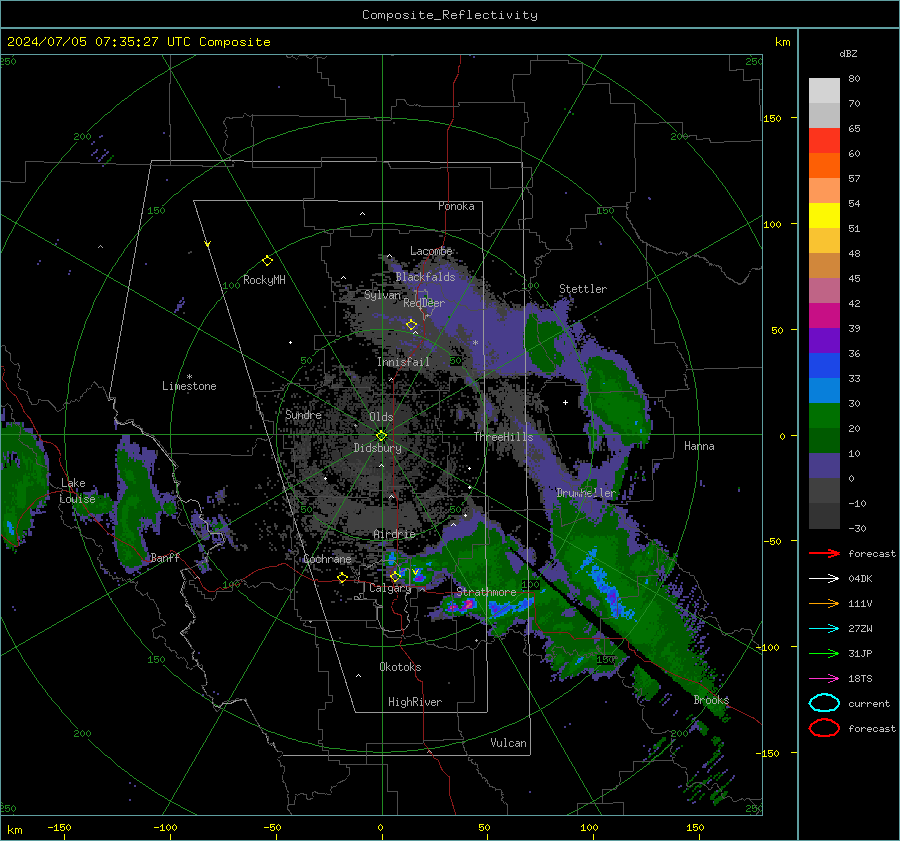Click the magenta 18TS arrow icon
This screenshot has height=841, width=900.
click(824, 679)
